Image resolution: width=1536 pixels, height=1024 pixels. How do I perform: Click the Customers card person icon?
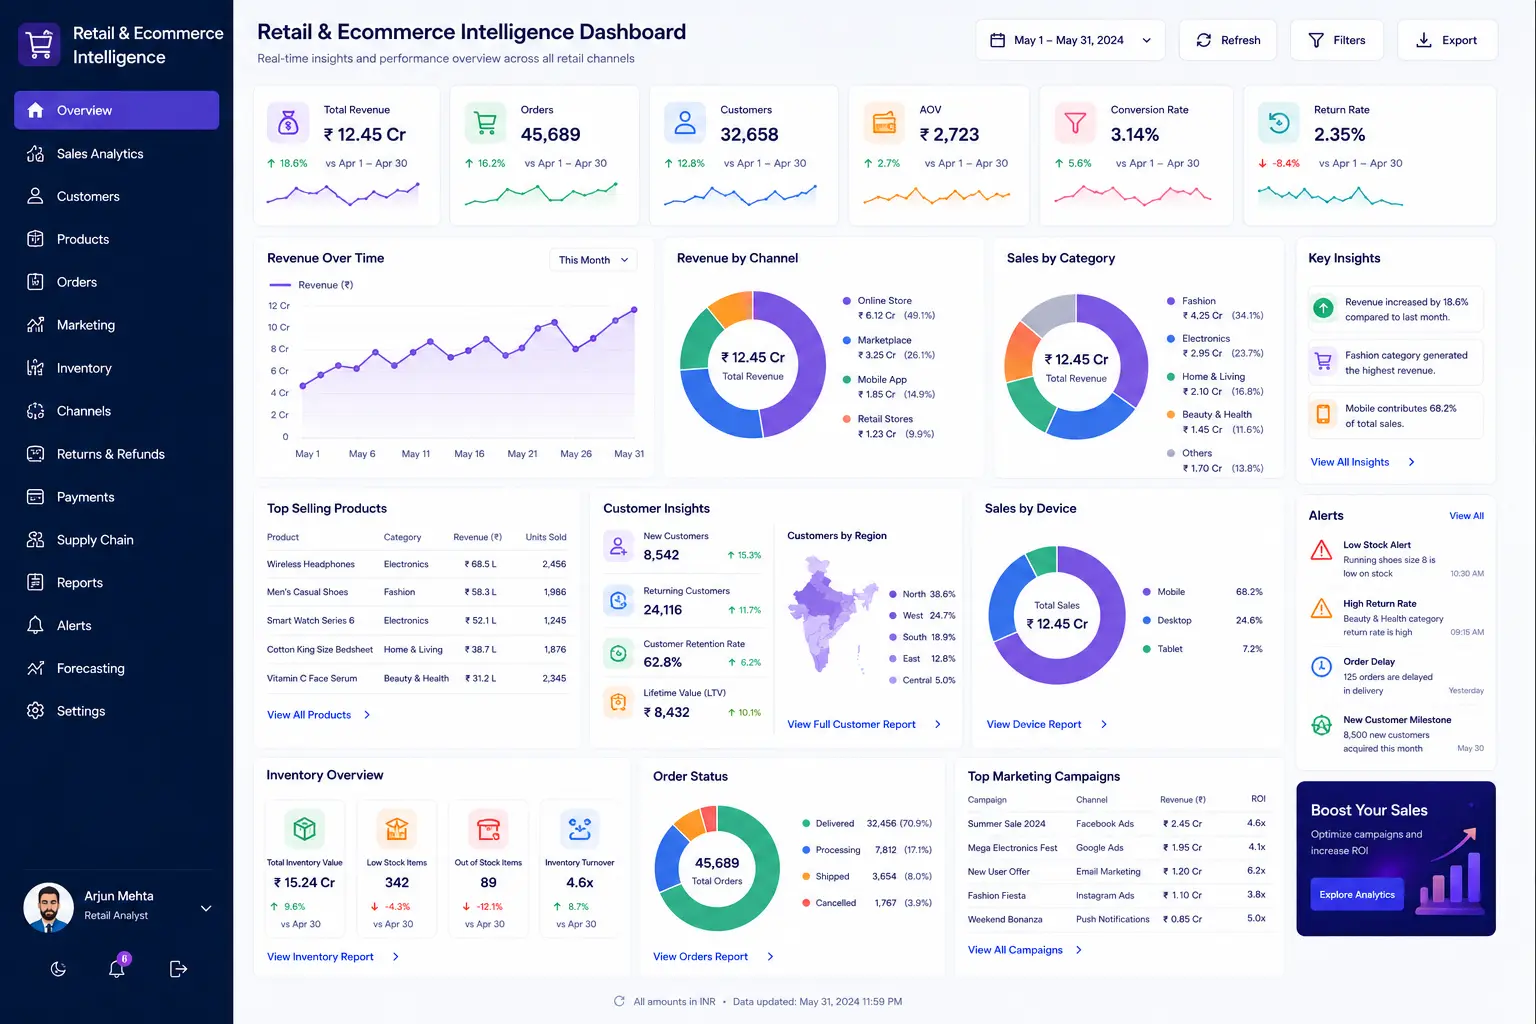tap(685, 123)
